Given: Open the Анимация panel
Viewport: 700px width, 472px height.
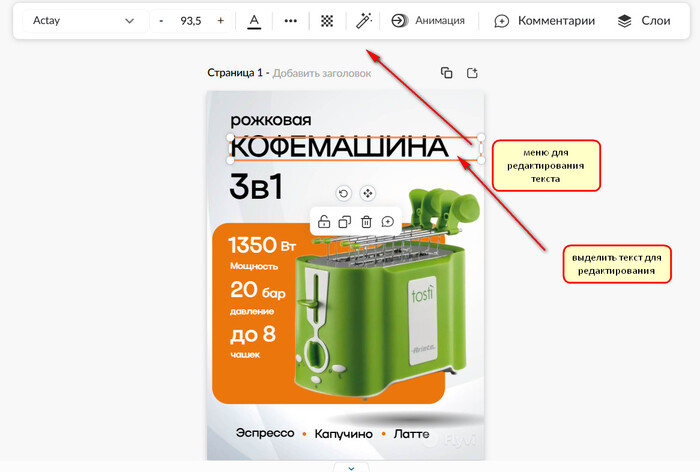Looking at the screenshot, I should click(x=428, y=21).
